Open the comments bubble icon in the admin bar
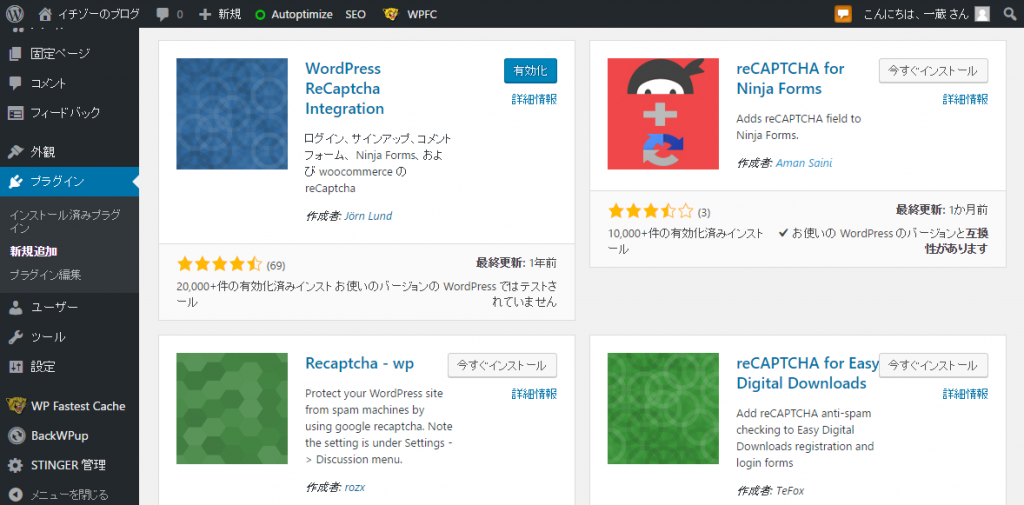Image resolution: width=1024 pixels, height=505 pixels. [x=162, y=14]
